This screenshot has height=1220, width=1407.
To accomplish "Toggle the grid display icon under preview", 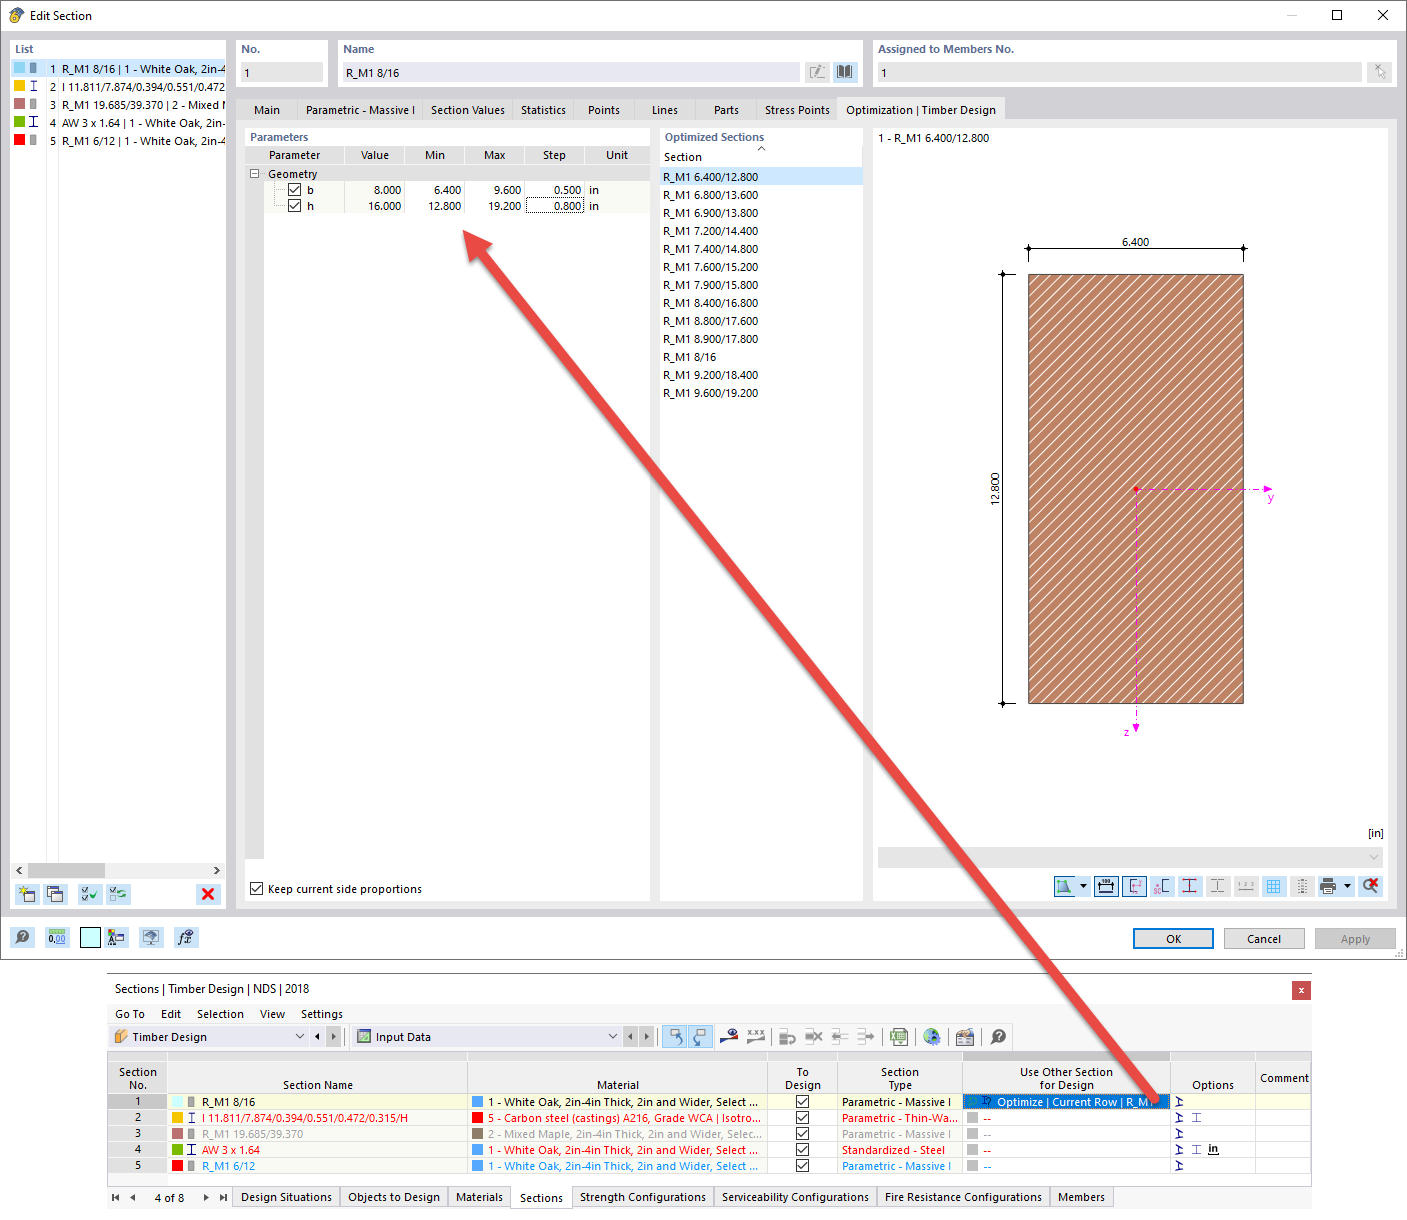I will (x=1274, y=886).
